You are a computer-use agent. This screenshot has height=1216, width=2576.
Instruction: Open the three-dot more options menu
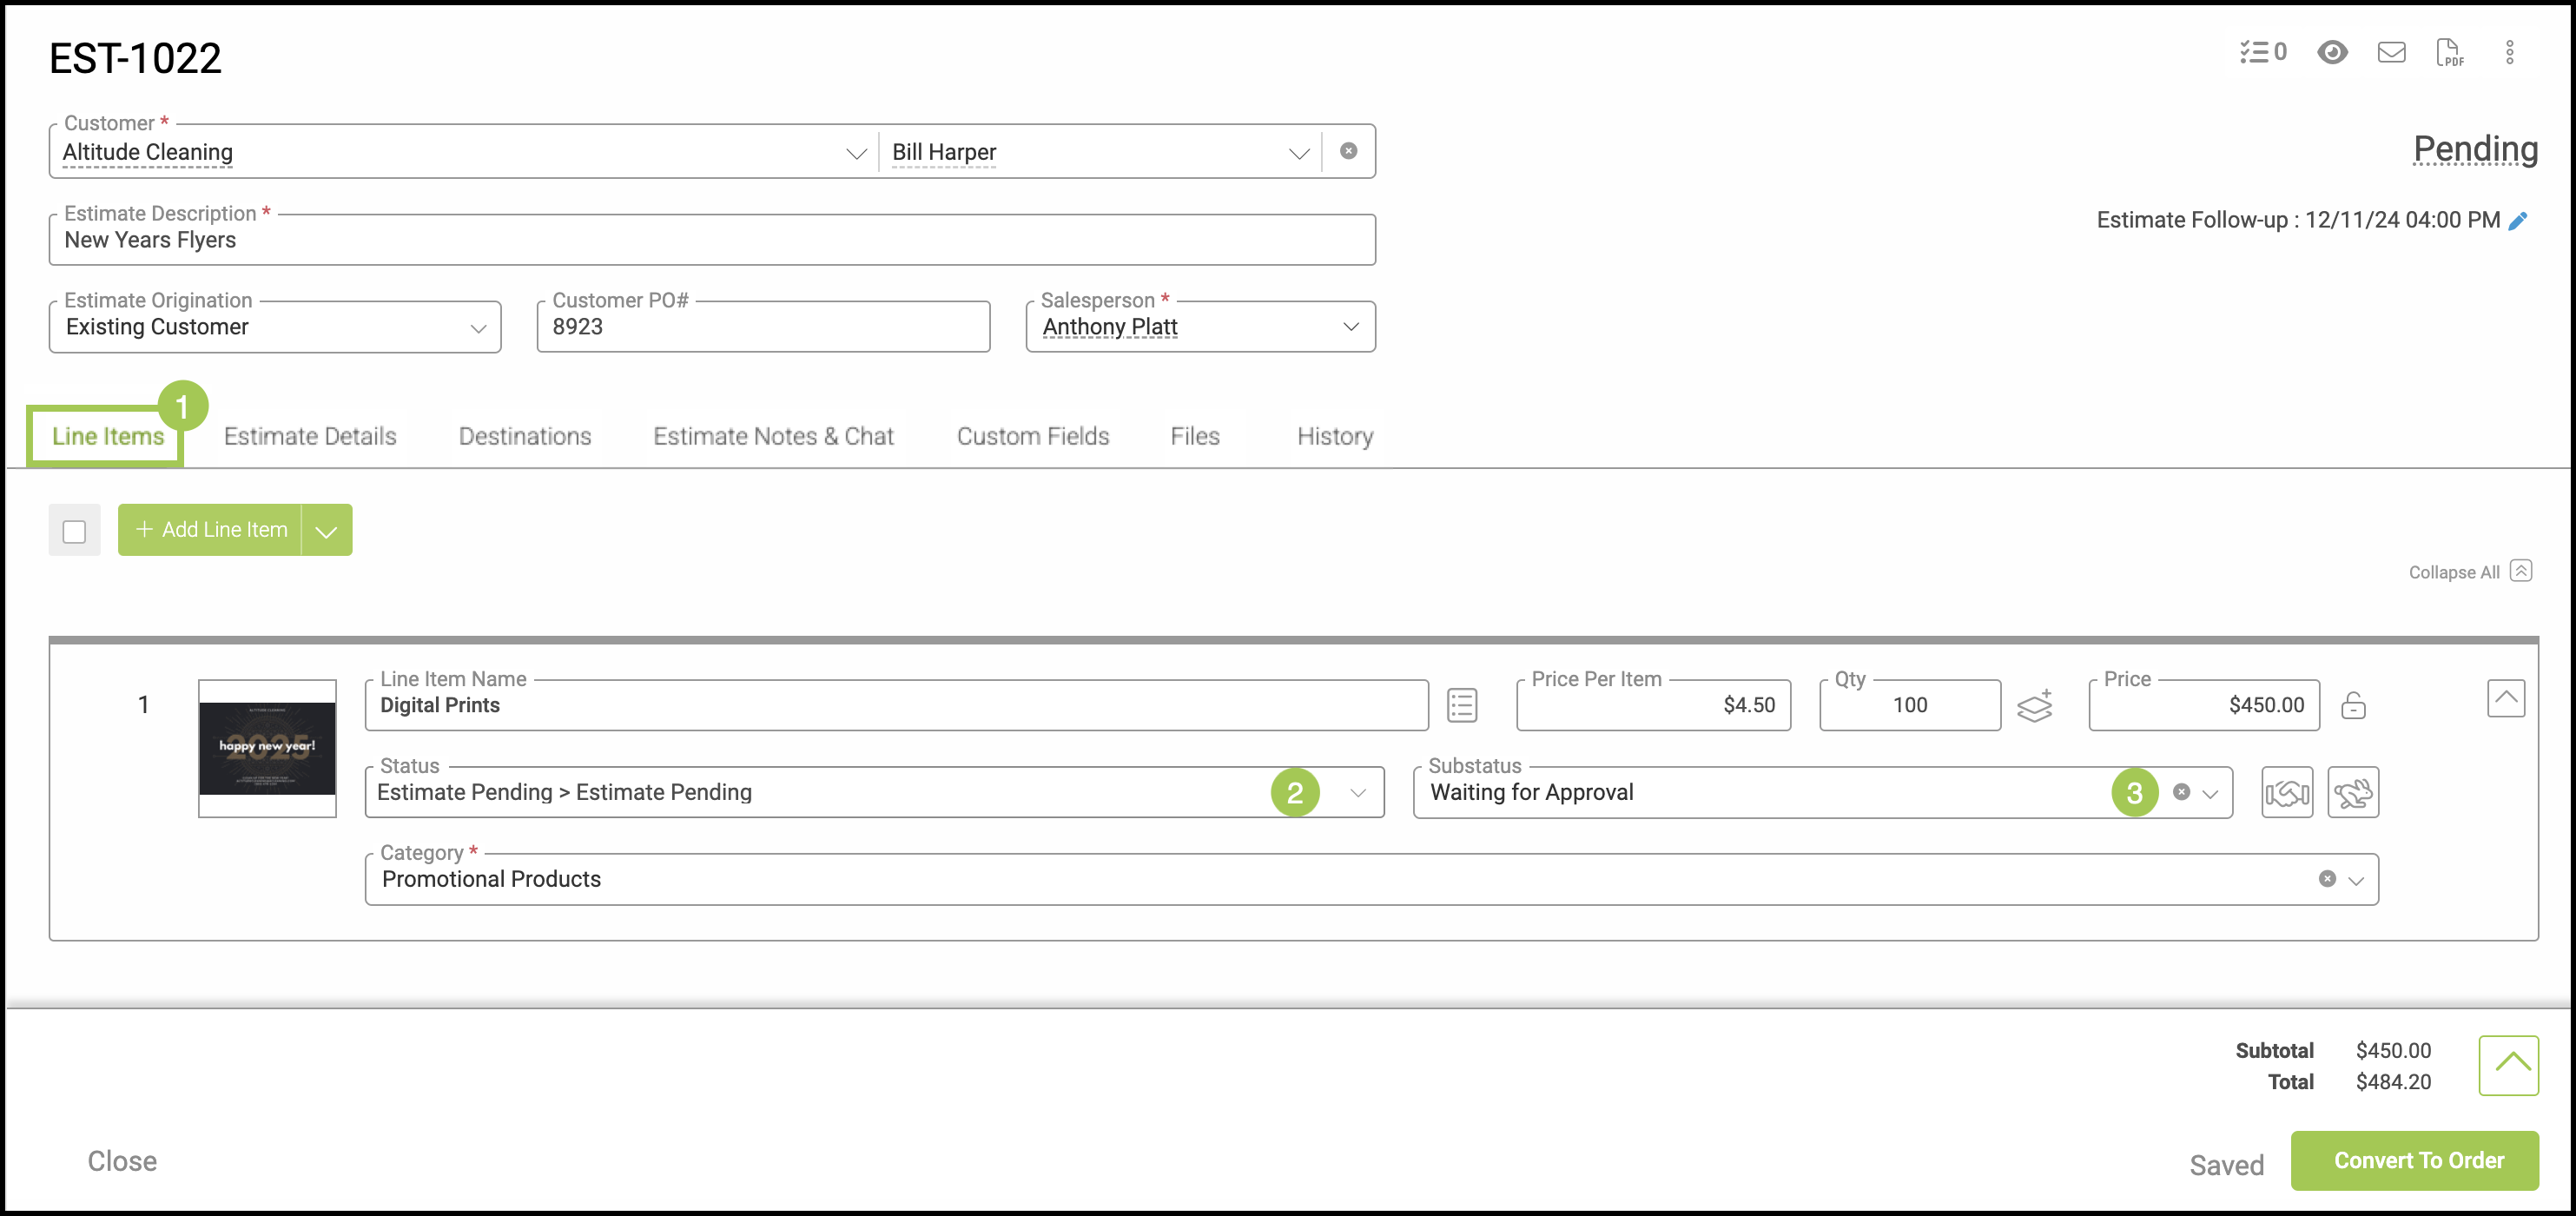pyautogui.click(x=2509, y=52)
